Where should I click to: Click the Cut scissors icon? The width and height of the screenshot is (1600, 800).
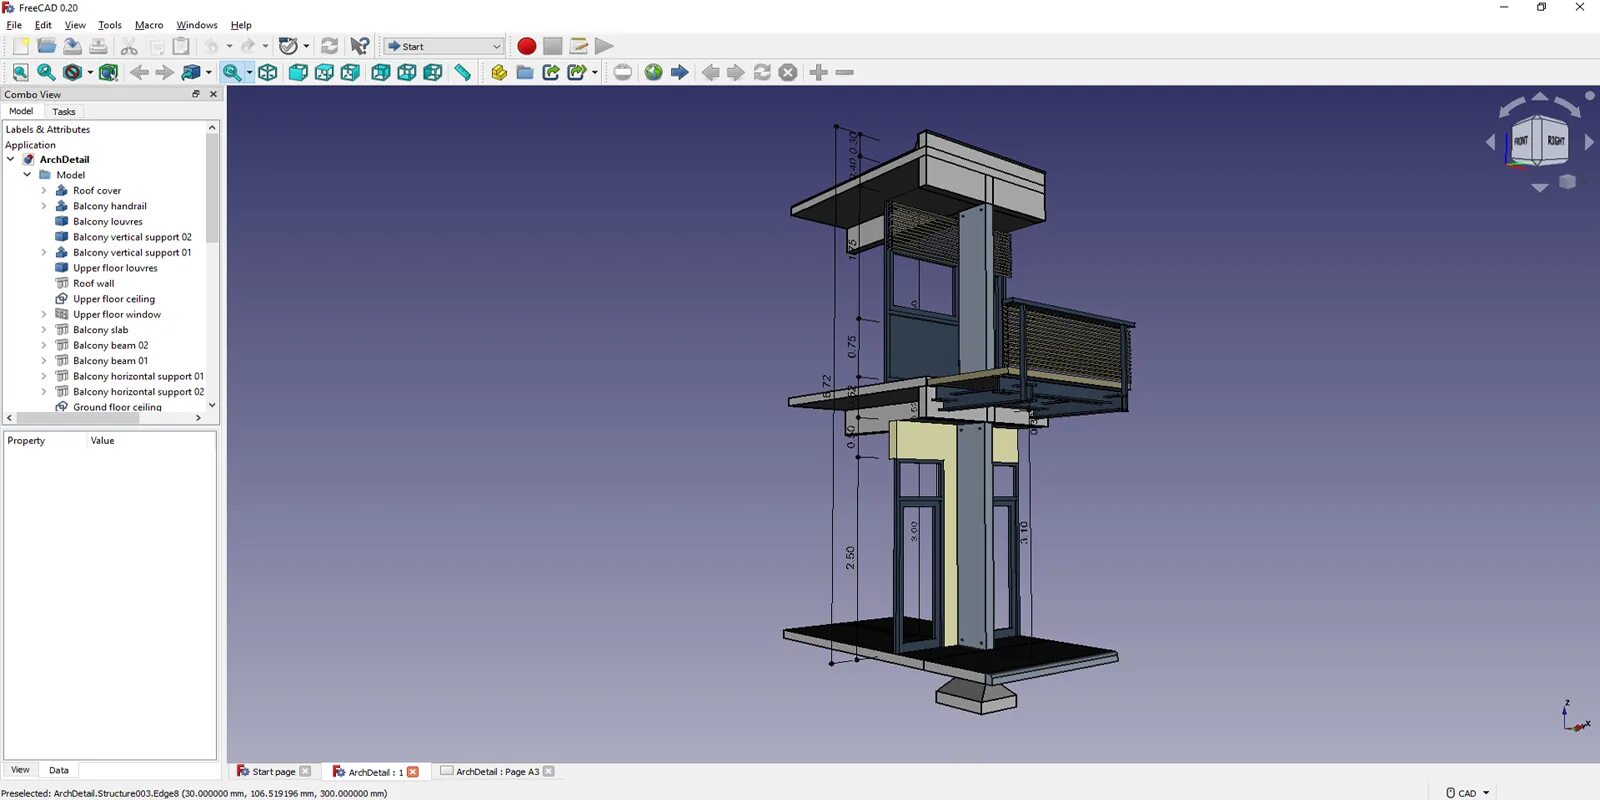coord(129,46)
